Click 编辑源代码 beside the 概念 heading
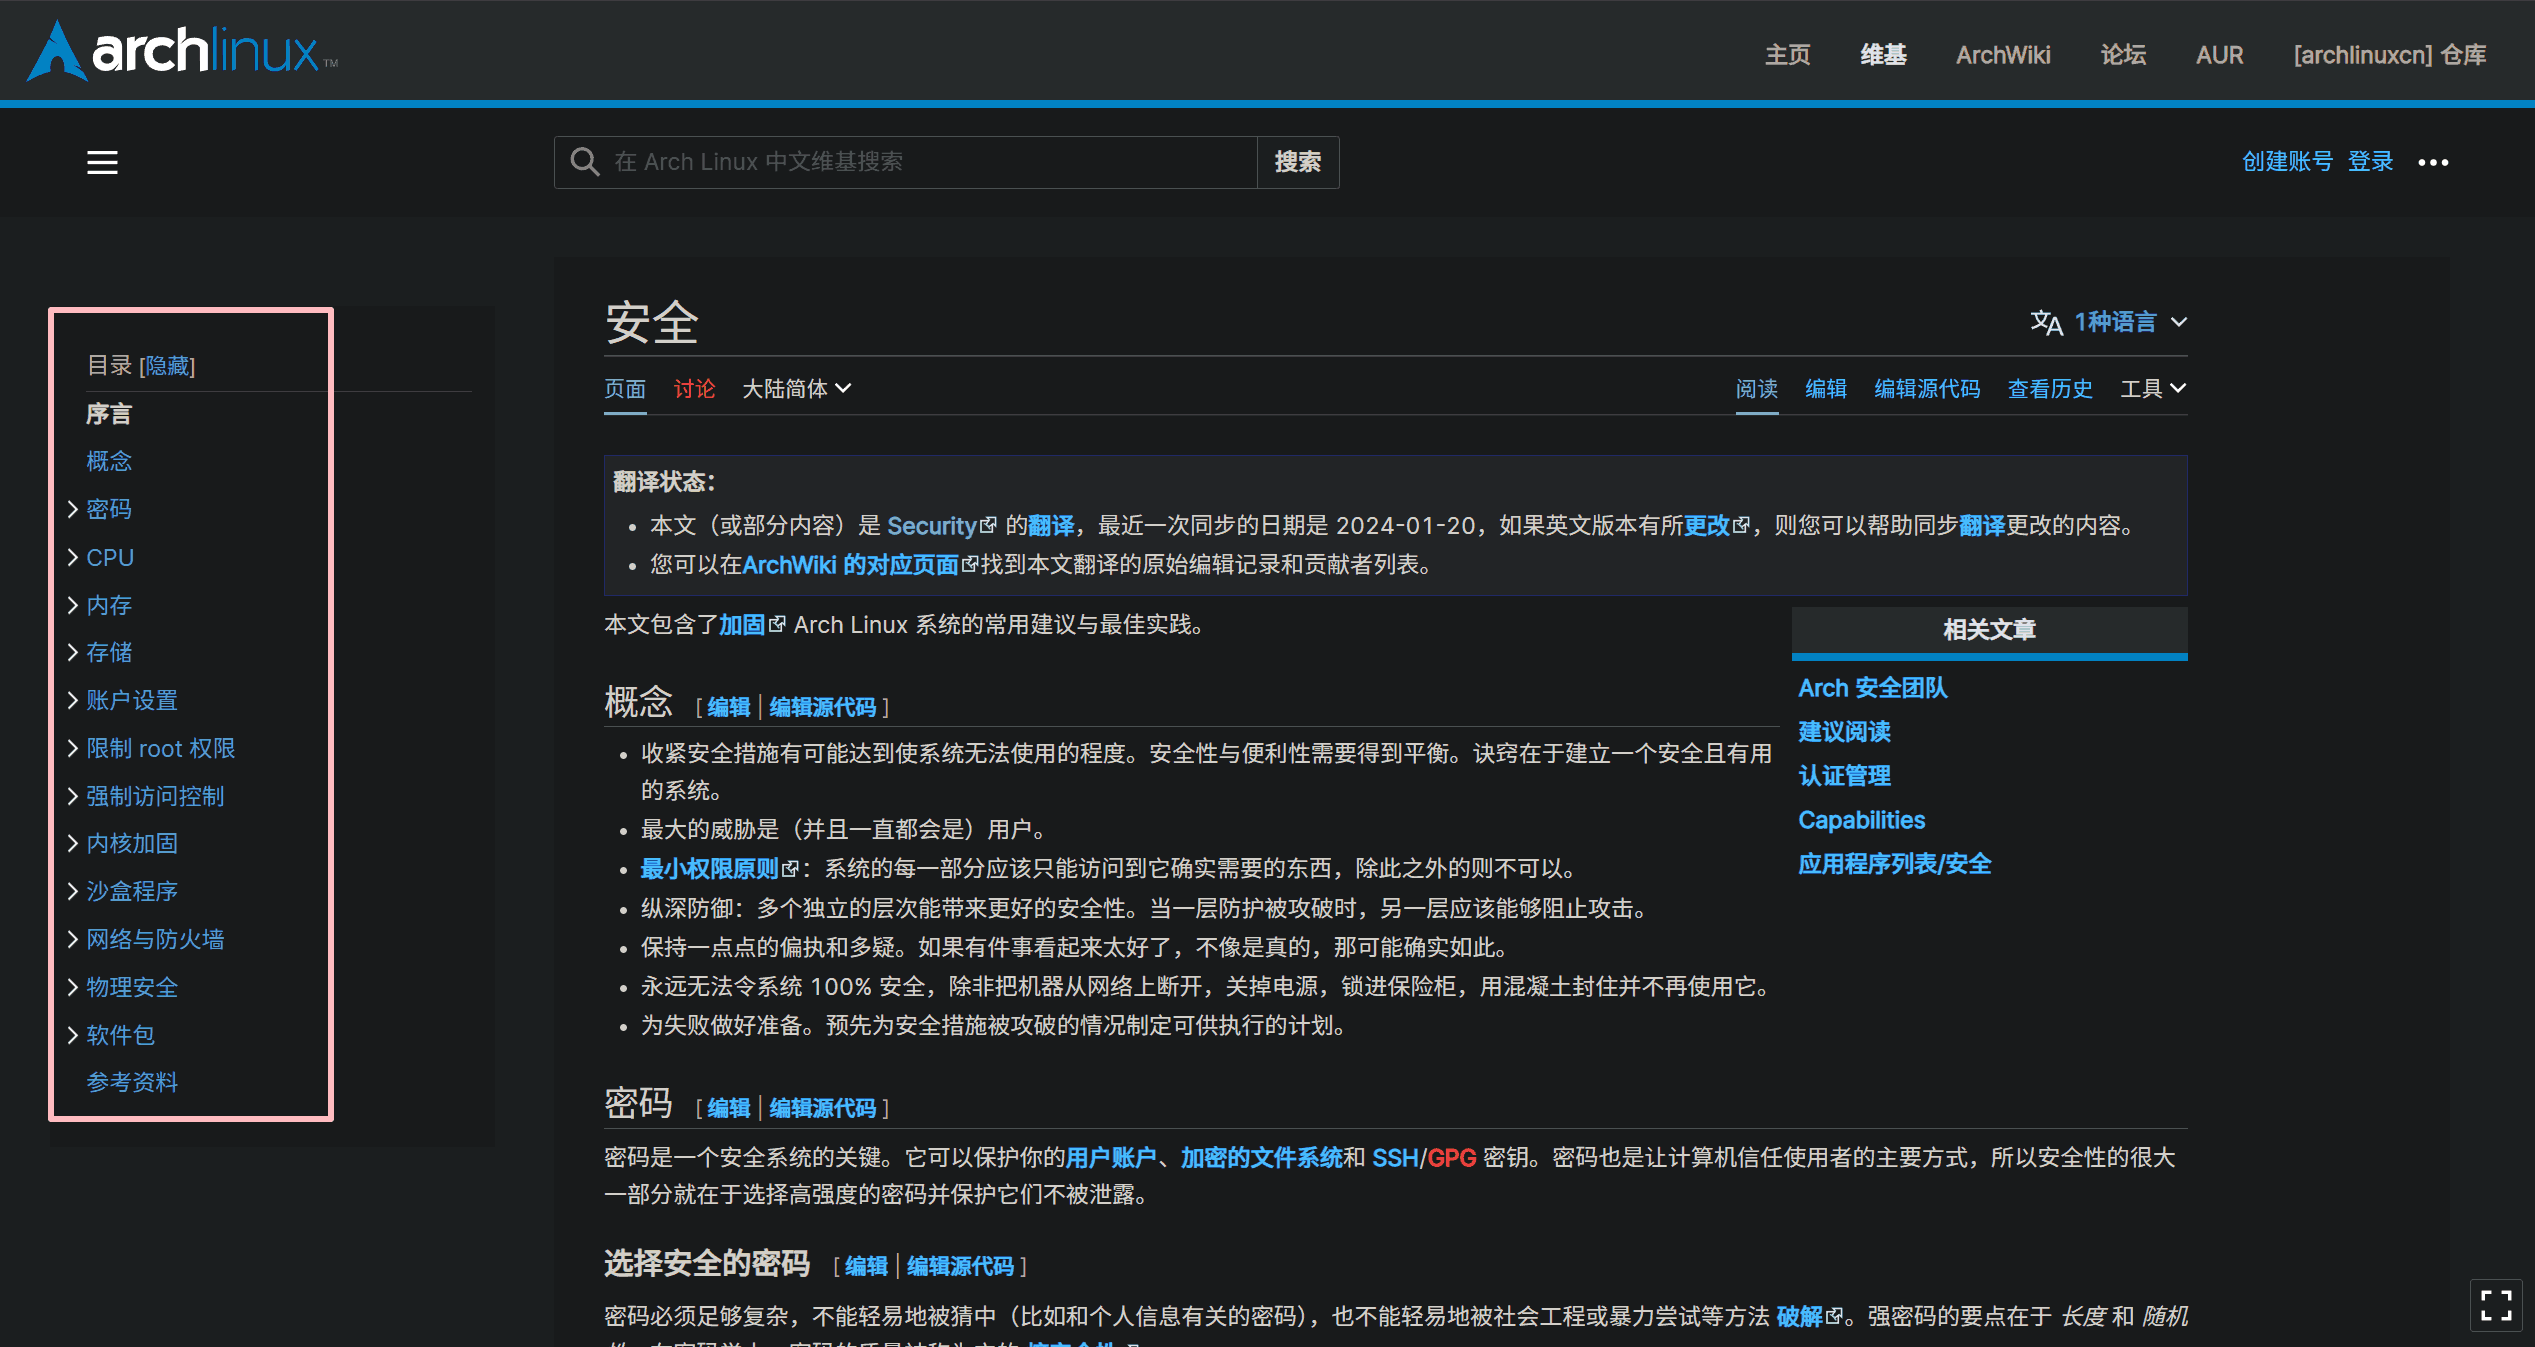The image size is (2535, 1347). pyautogui.click(x=823, y=708)
